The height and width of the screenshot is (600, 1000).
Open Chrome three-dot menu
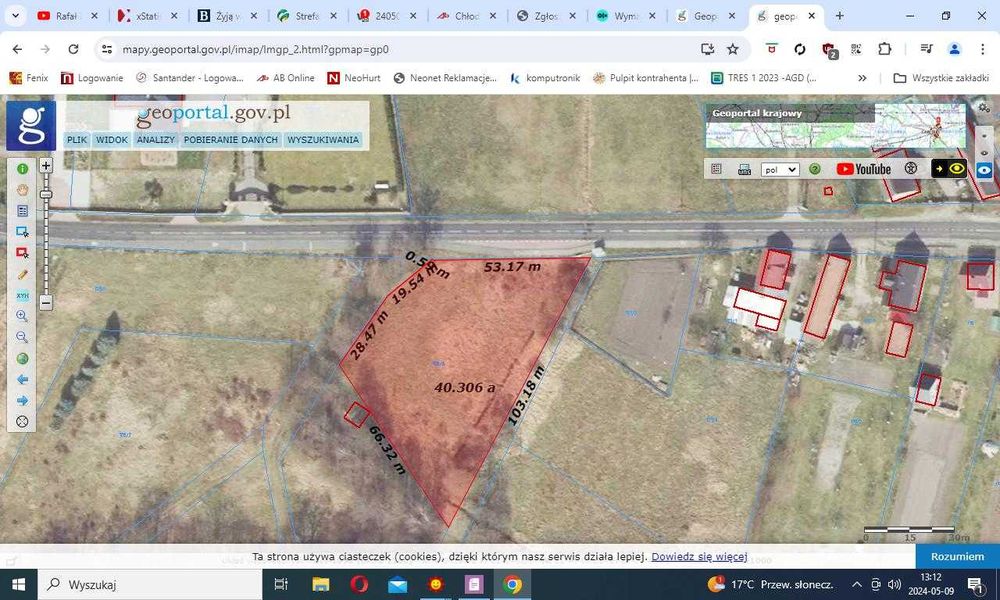click(982, 49)
